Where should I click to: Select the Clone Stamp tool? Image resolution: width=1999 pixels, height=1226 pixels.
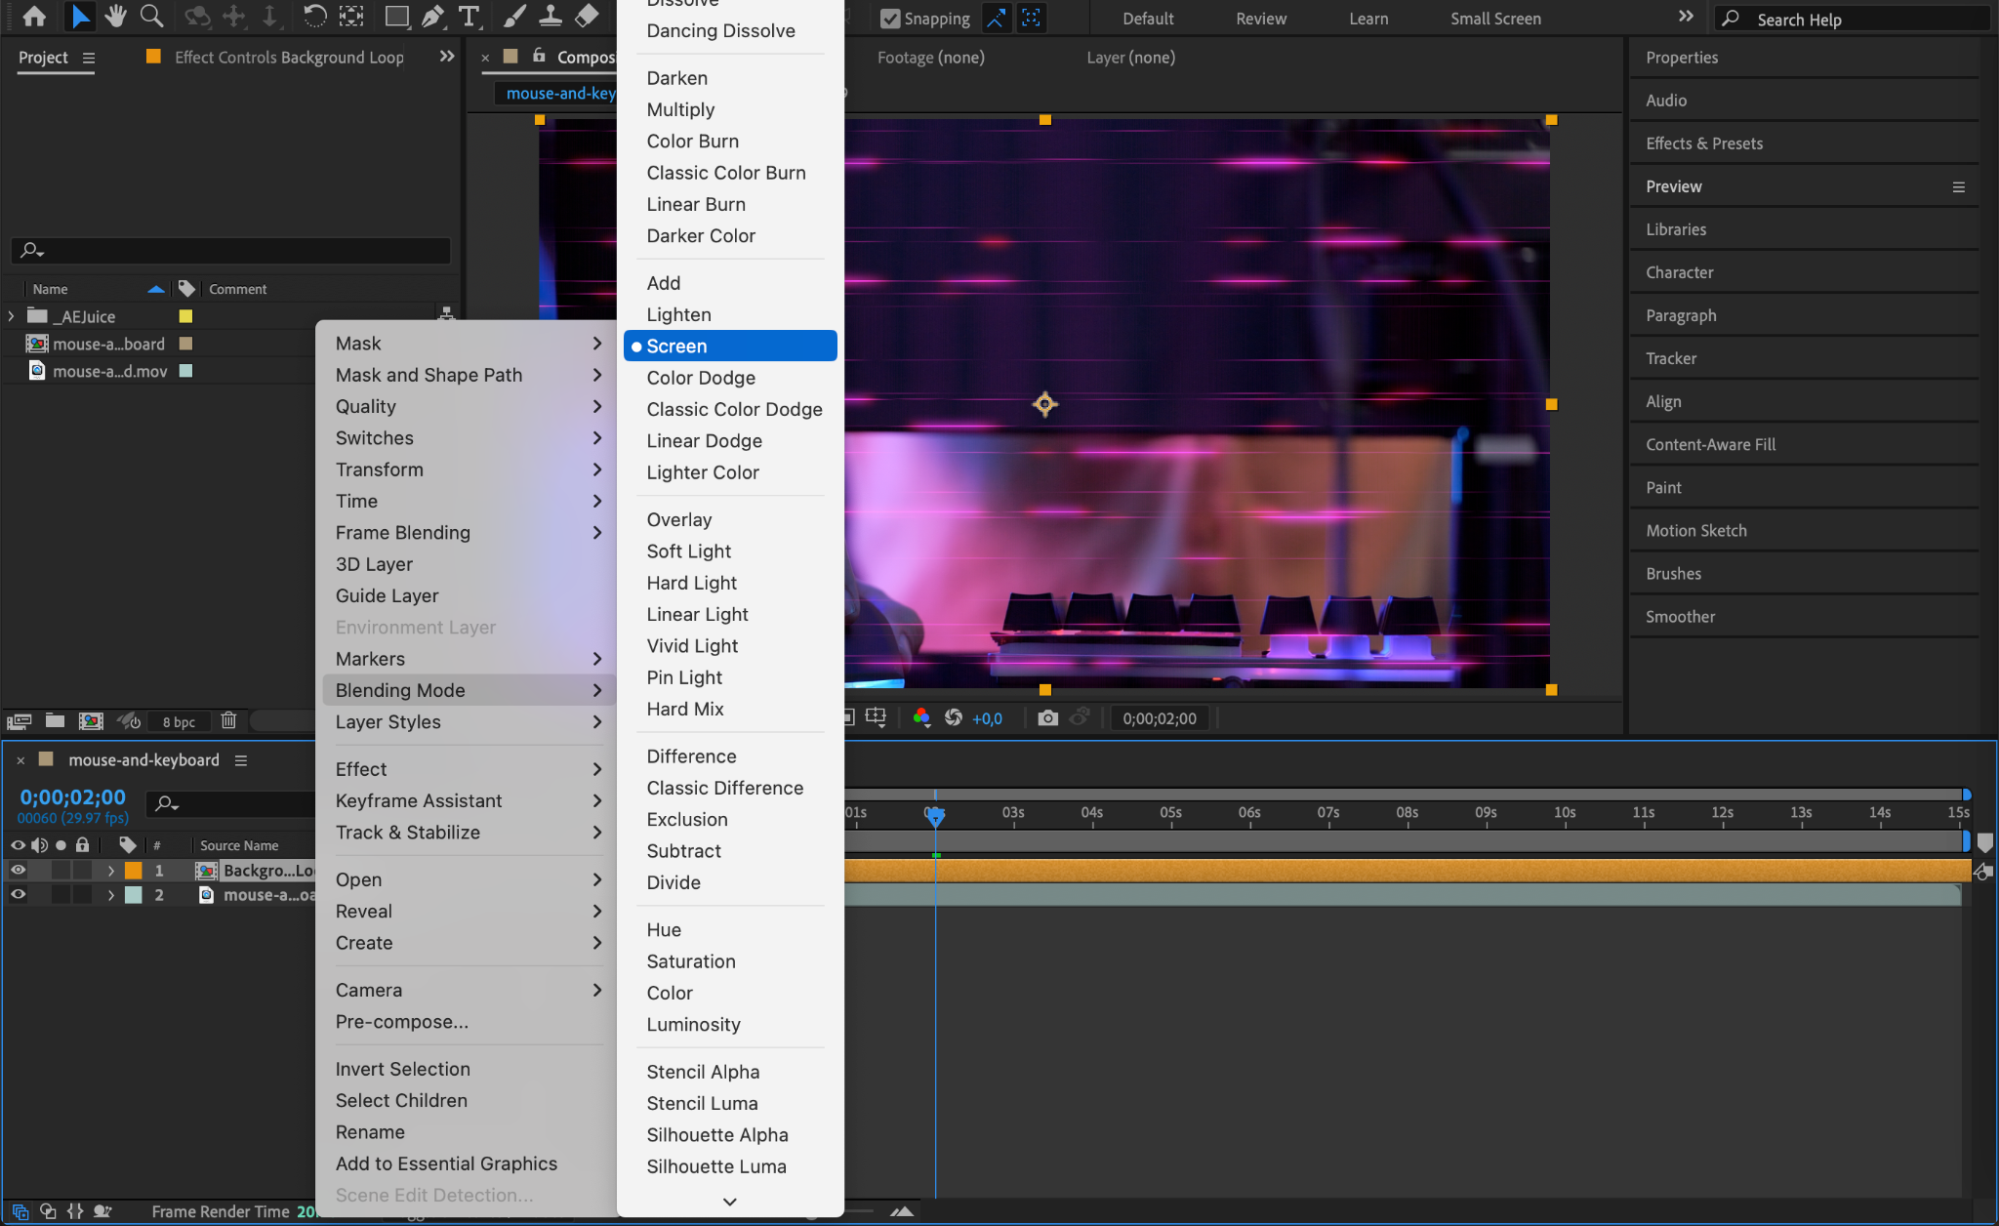[550, 16]
